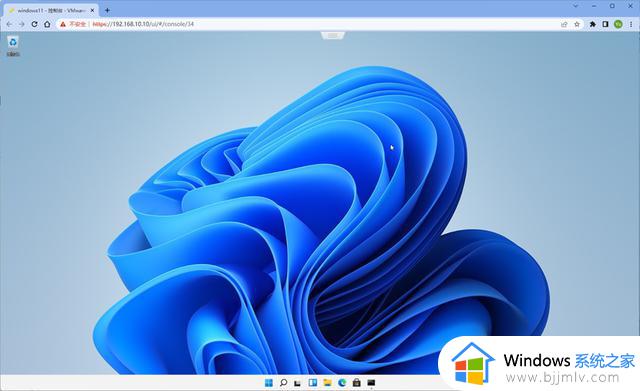
Task: Open the green profile avatar menu
Action: (x=618, y=24)
